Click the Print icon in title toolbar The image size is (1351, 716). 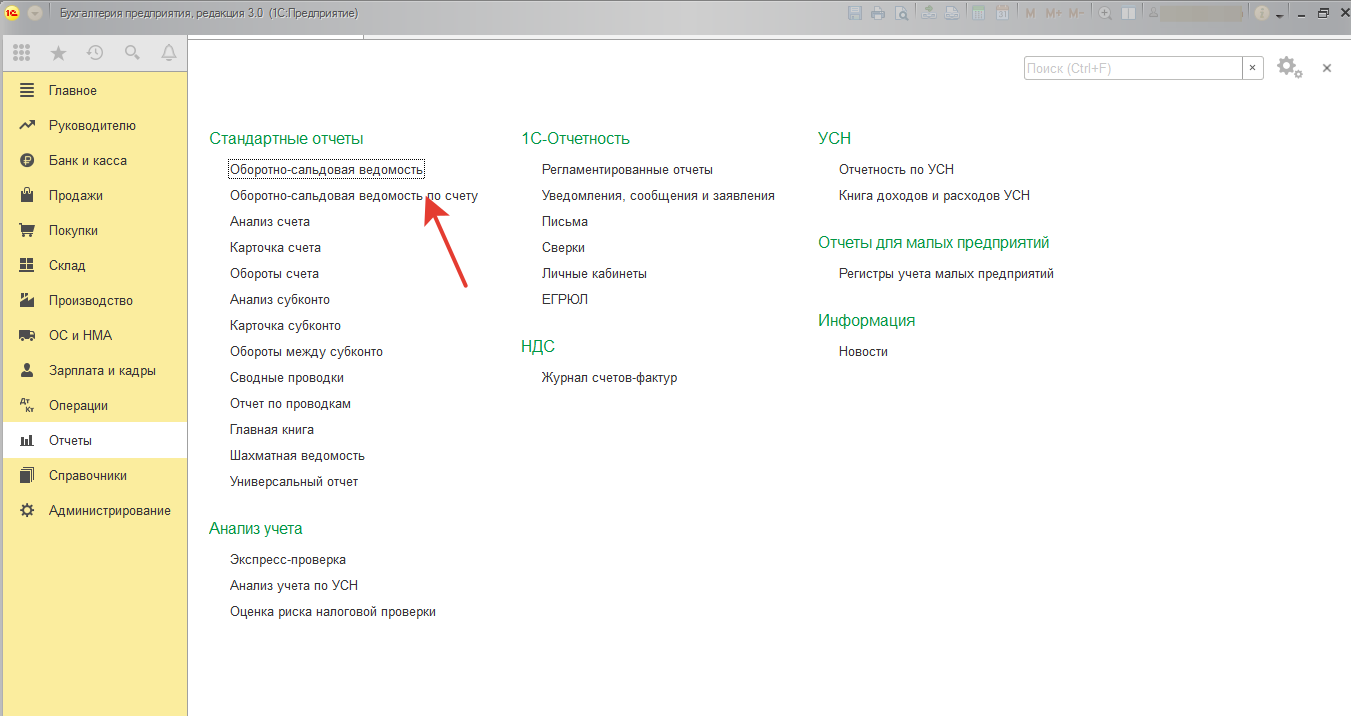[x=878, y=13]
